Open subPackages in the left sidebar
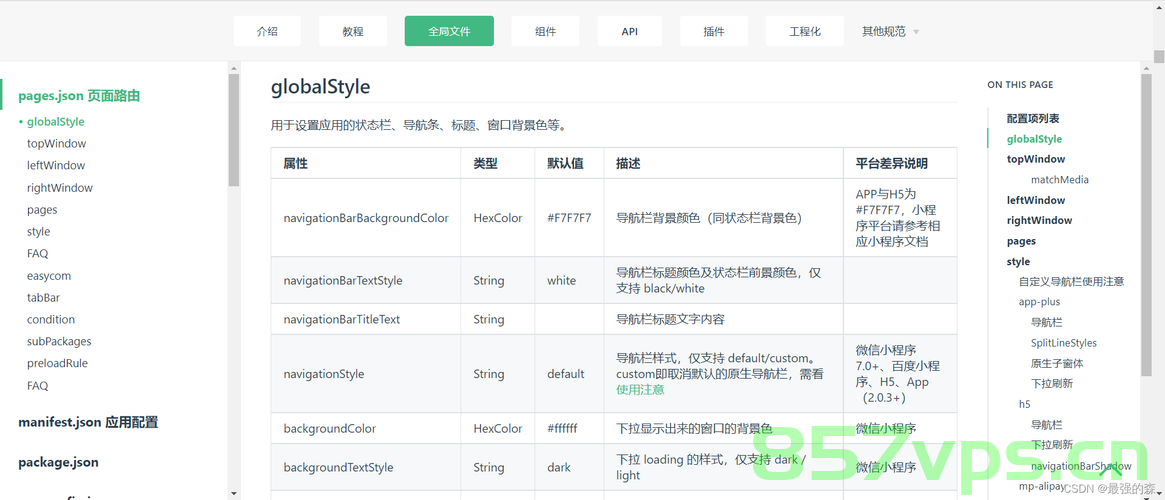 pyautogui.click(x=59, y=342)
